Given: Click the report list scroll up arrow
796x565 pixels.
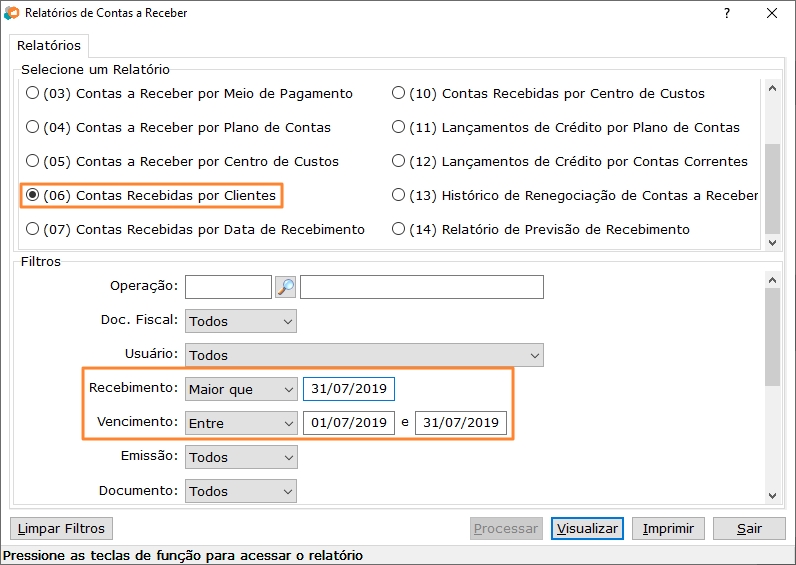Looking at the screenshot, I should tap(773, 88).
